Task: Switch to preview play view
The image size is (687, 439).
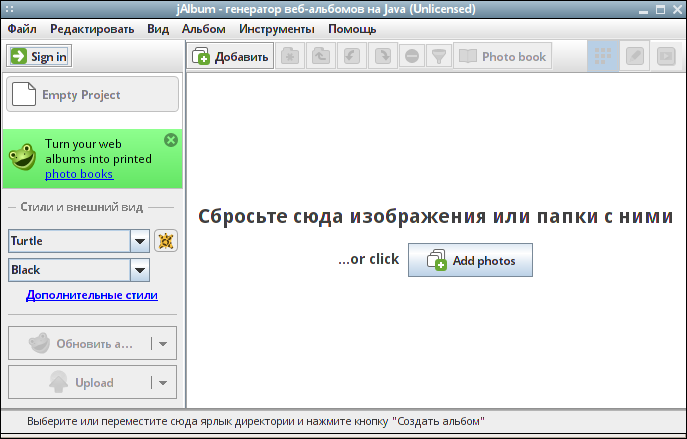Action: click(x=666, y=56)
